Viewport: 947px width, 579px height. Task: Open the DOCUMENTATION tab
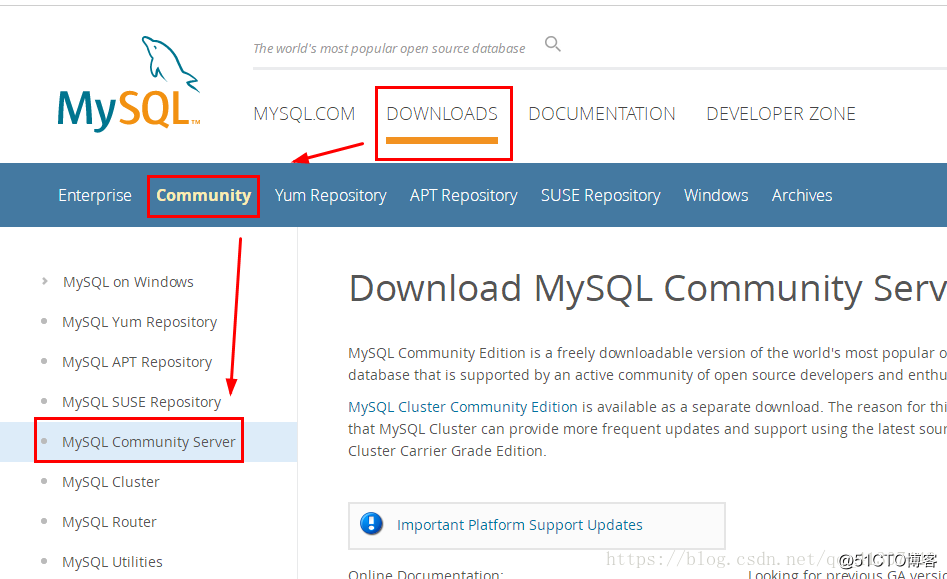click(602, 114)
